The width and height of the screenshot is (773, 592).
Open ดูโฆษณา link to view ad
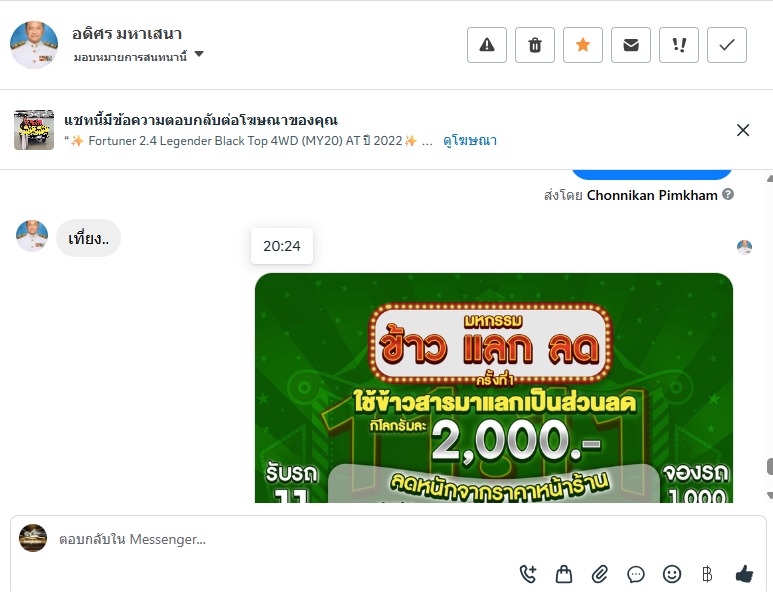pos(470,140)
